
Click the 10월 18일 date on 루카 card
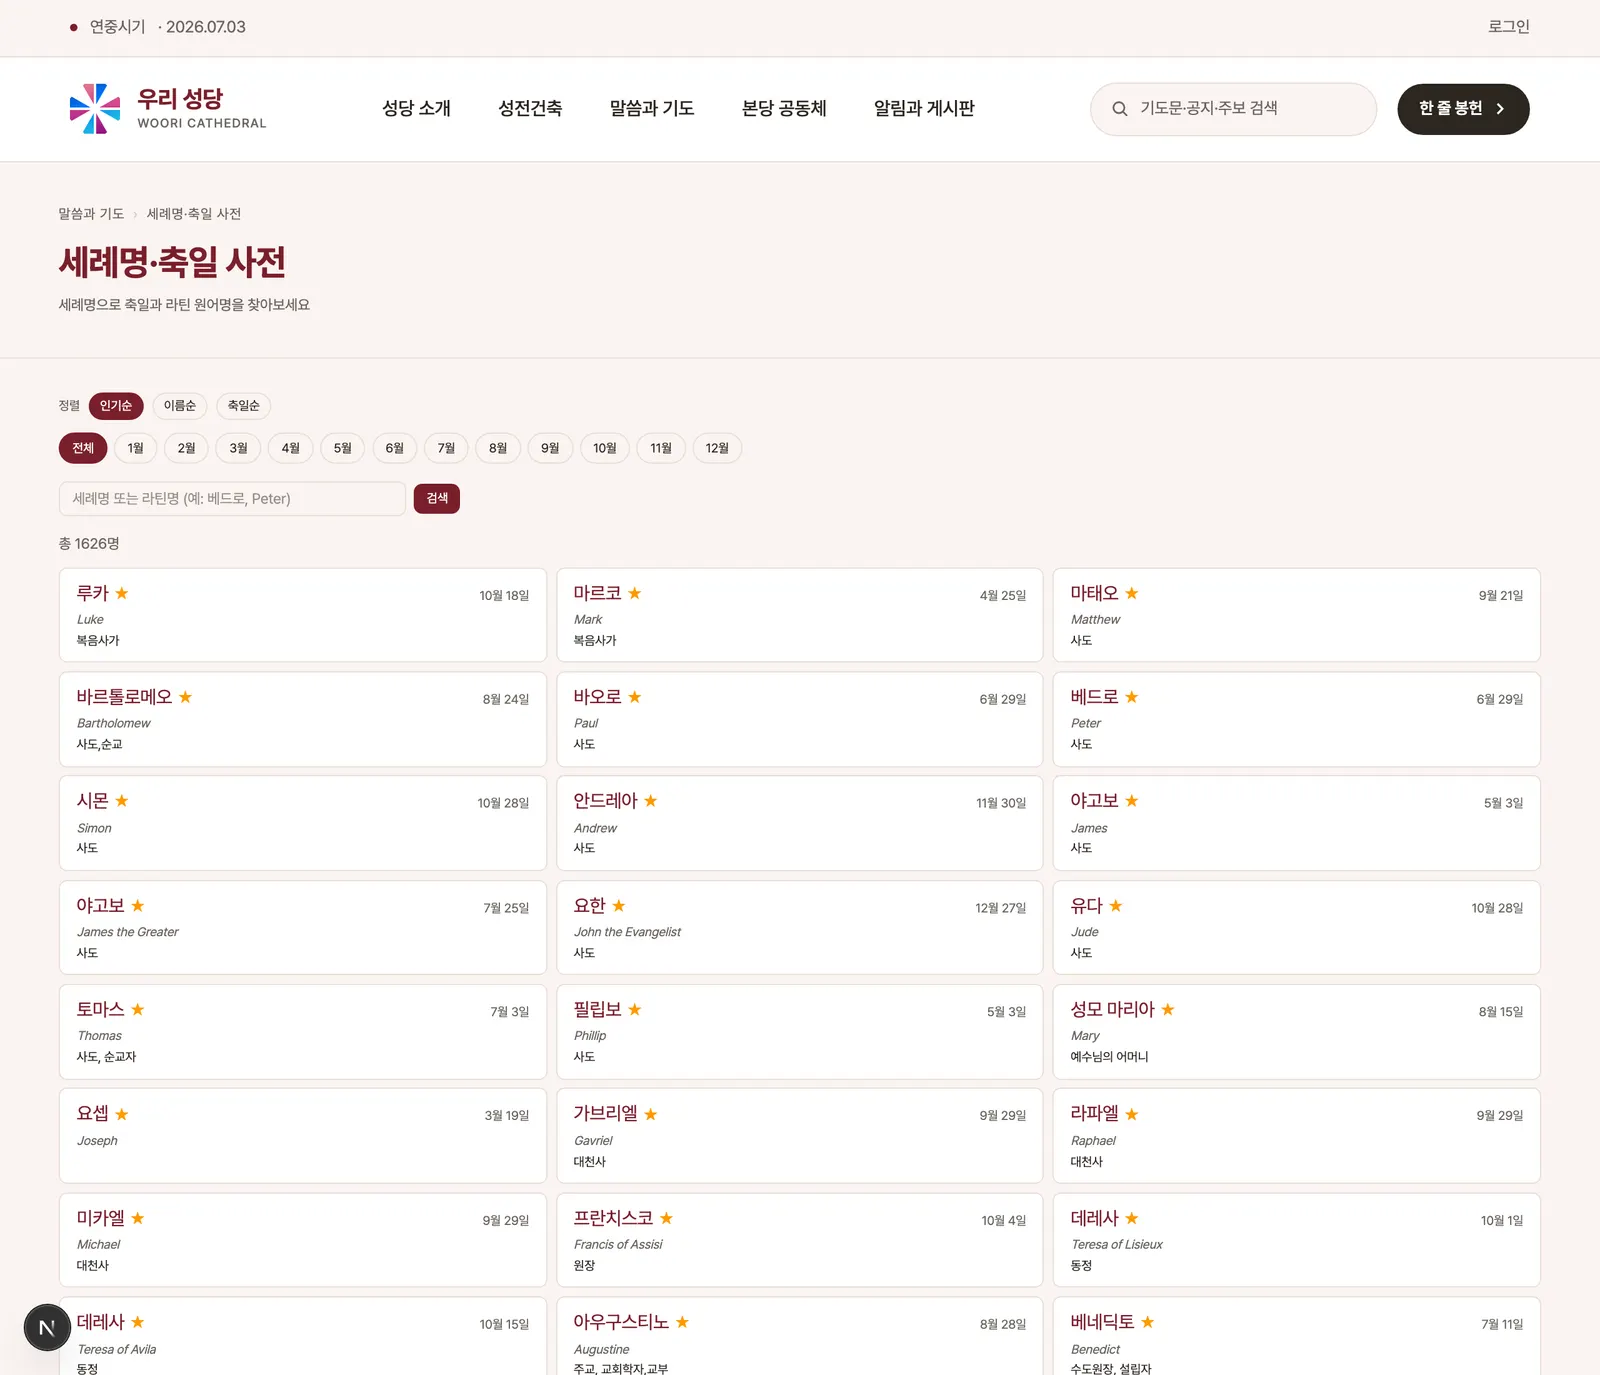[504, 596]
